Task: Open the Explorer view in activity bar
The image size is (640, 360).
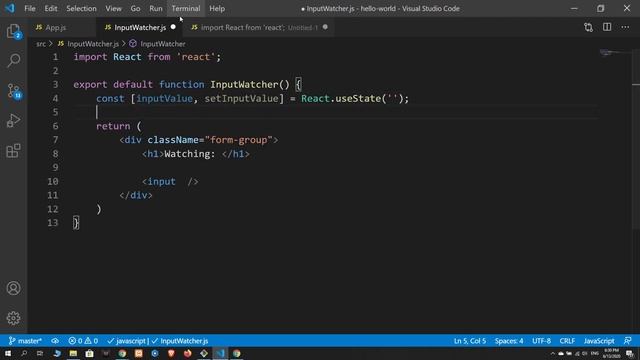Action: point(13,32)
